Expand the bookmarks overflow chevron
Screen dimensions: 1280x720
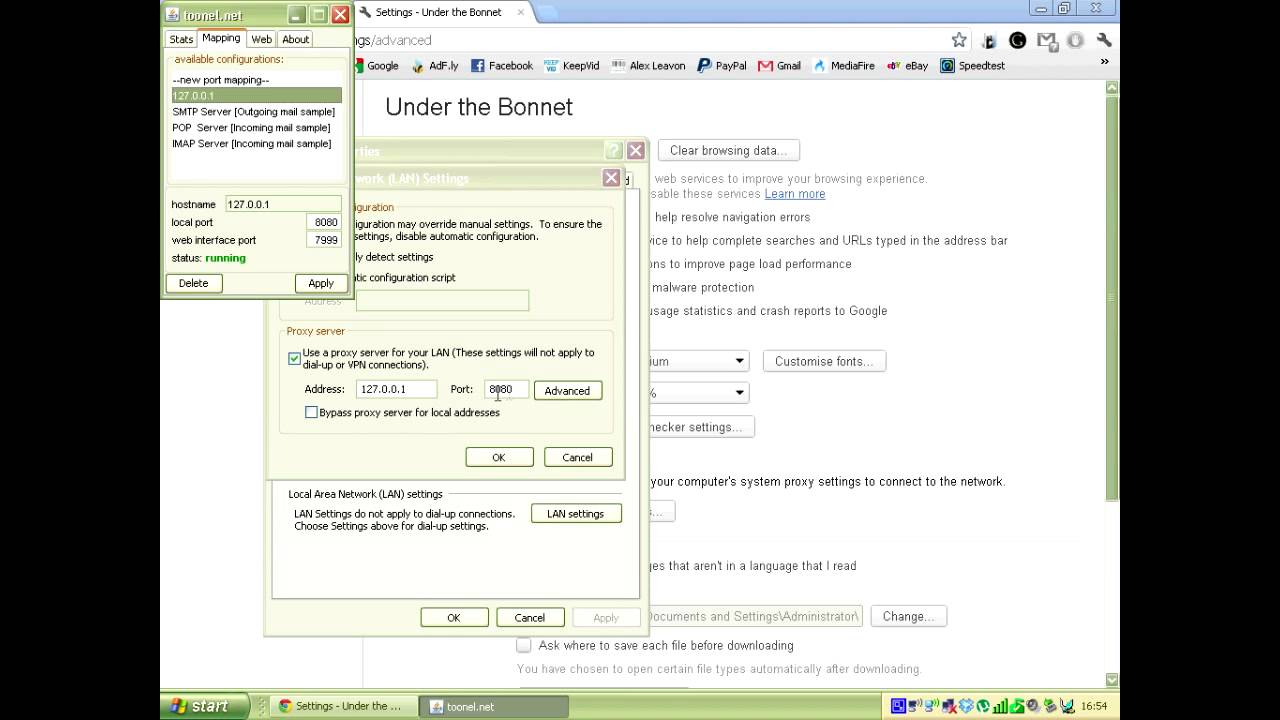pos(1105,62)
